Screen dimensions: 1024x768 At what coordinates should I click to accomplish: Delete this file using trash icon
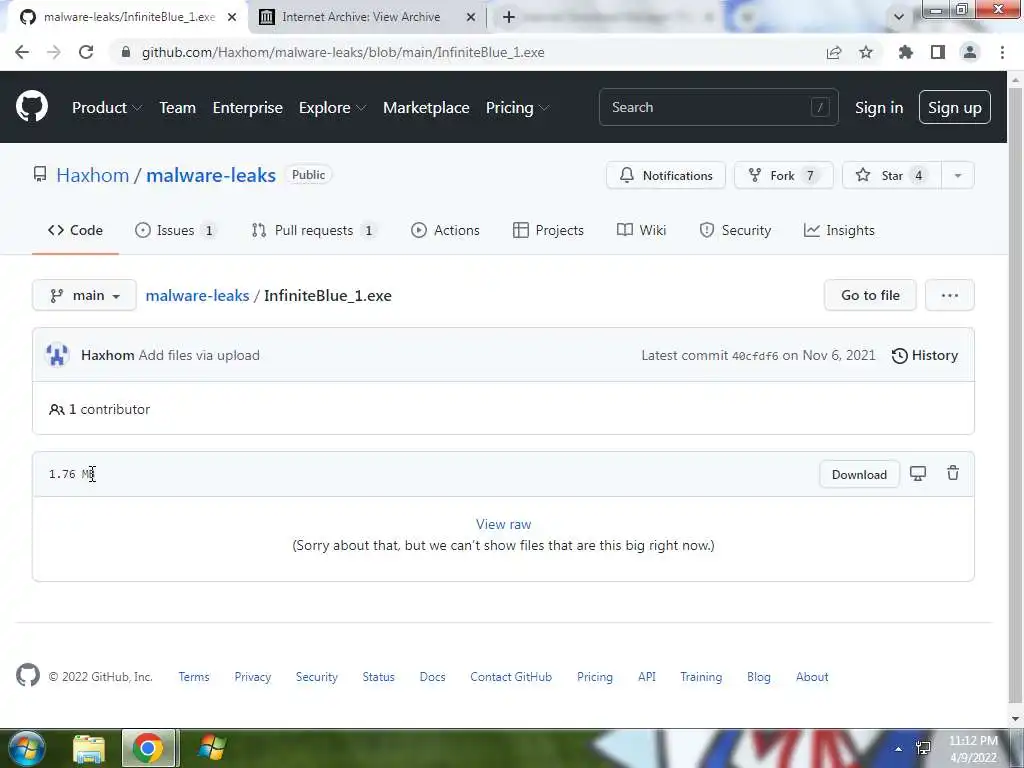[x=953, y=473]
